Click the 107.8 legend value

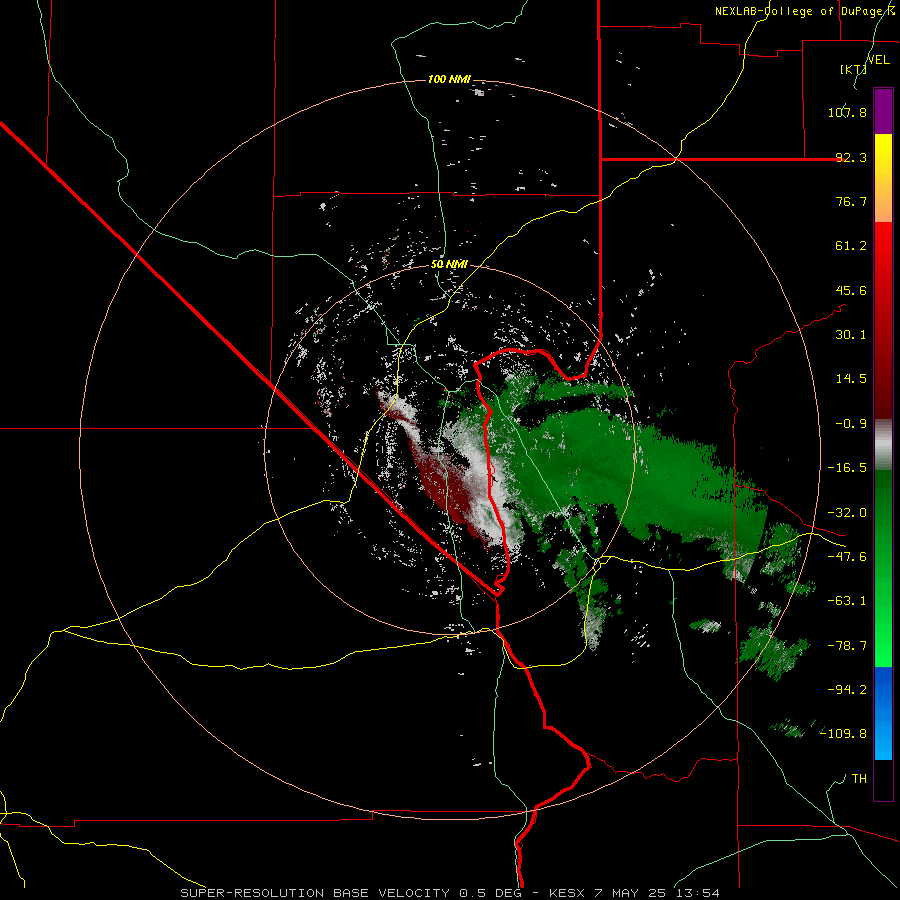[x=847, y=112]
